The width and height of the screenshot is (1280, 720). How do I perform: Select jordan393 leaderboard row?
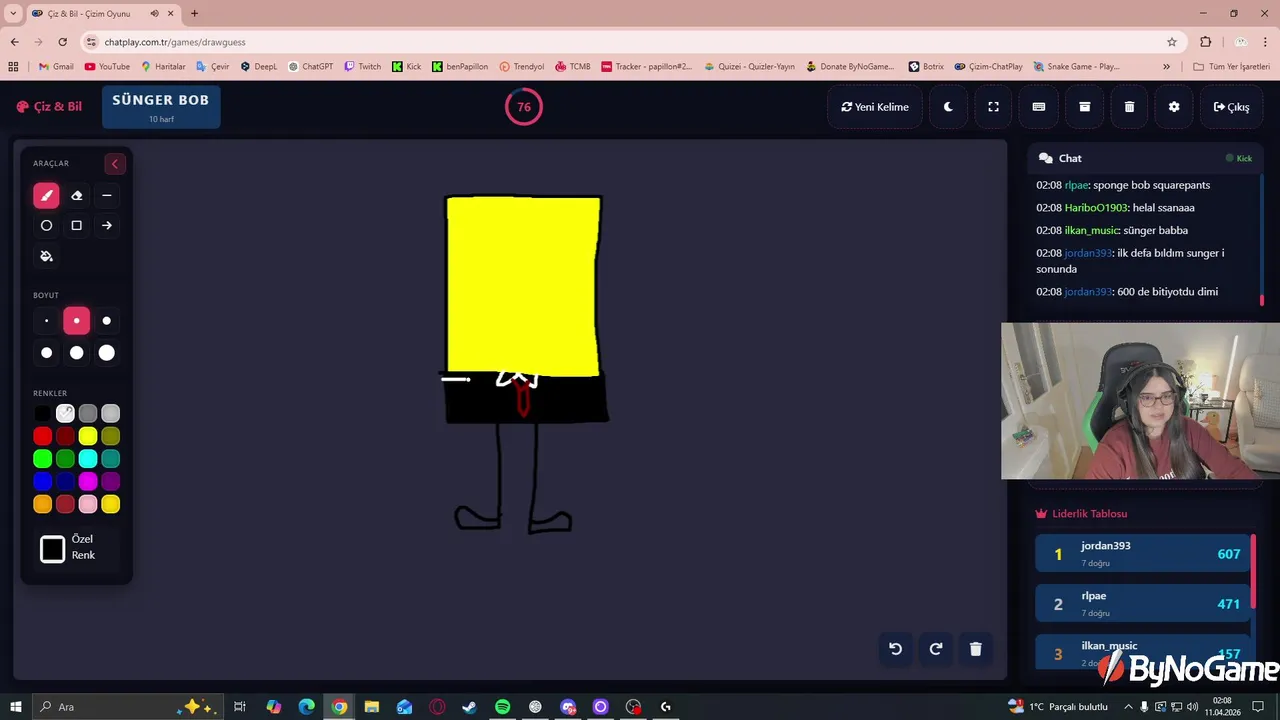coord(1142,553)
